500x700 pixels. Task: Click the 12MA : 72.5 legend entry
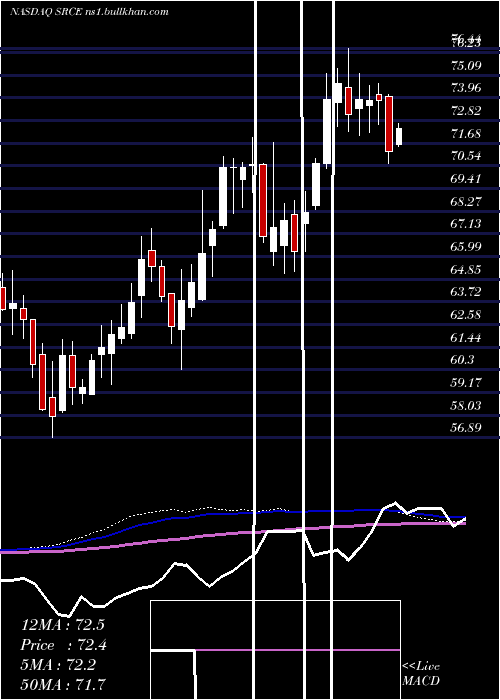pyautogui.click(x=62, y=625)
